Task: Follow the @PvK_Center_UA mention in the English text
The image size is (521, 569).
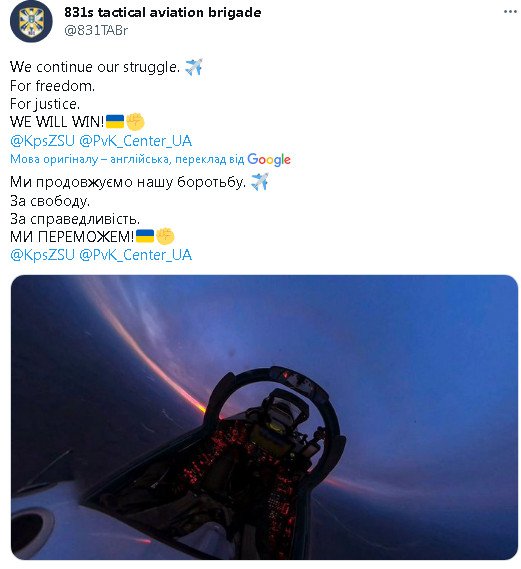Action: [x=135, y=141]
